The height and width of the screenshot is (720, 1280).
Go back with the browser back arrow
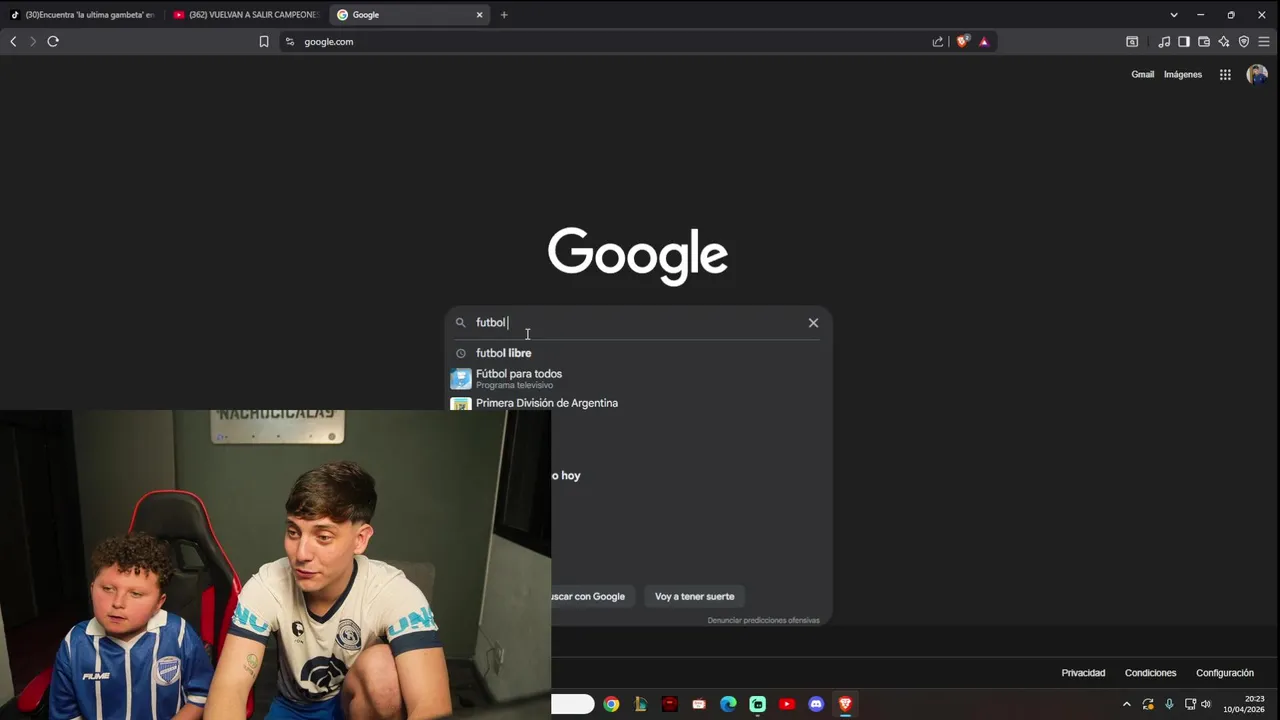click(x=13, y=41)
